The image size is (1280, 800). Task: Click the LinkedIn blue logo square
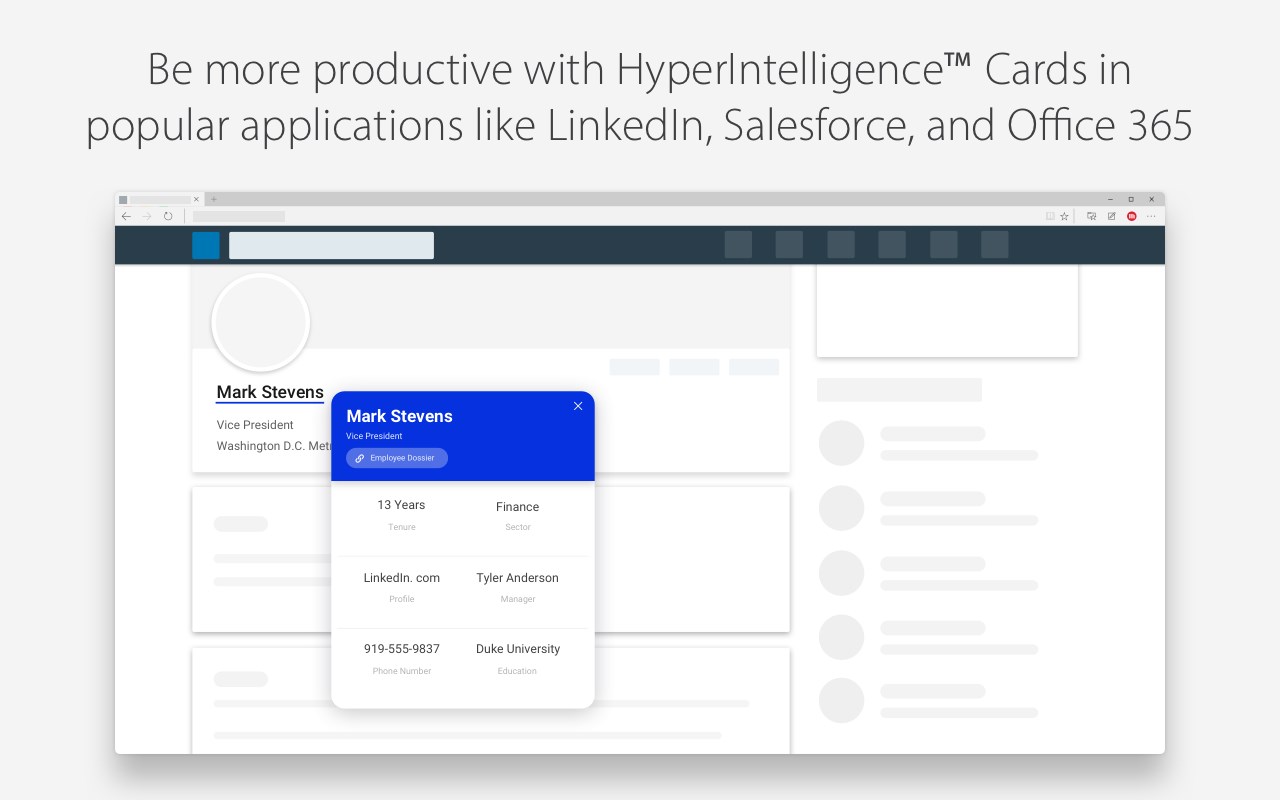pos(206,245)
